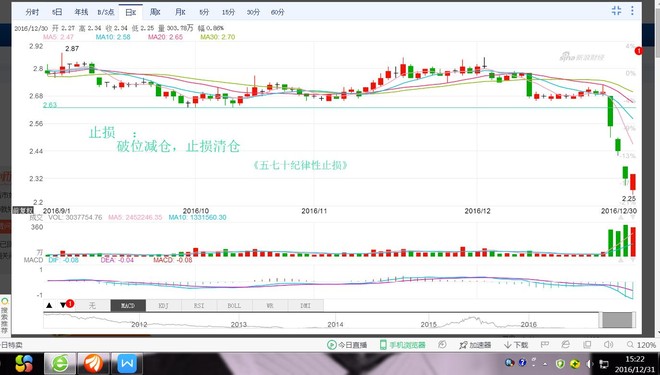Click the circular icon left of 加速器
660x375 pixels.
click(x=442, y=345)
